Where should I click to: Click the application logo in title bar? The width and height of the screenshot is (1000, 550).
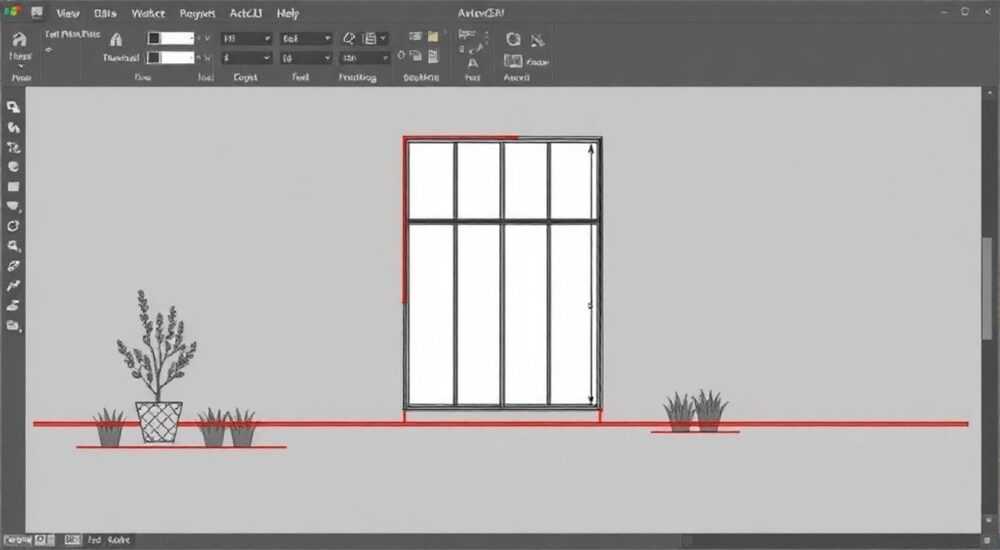point(12,11)
